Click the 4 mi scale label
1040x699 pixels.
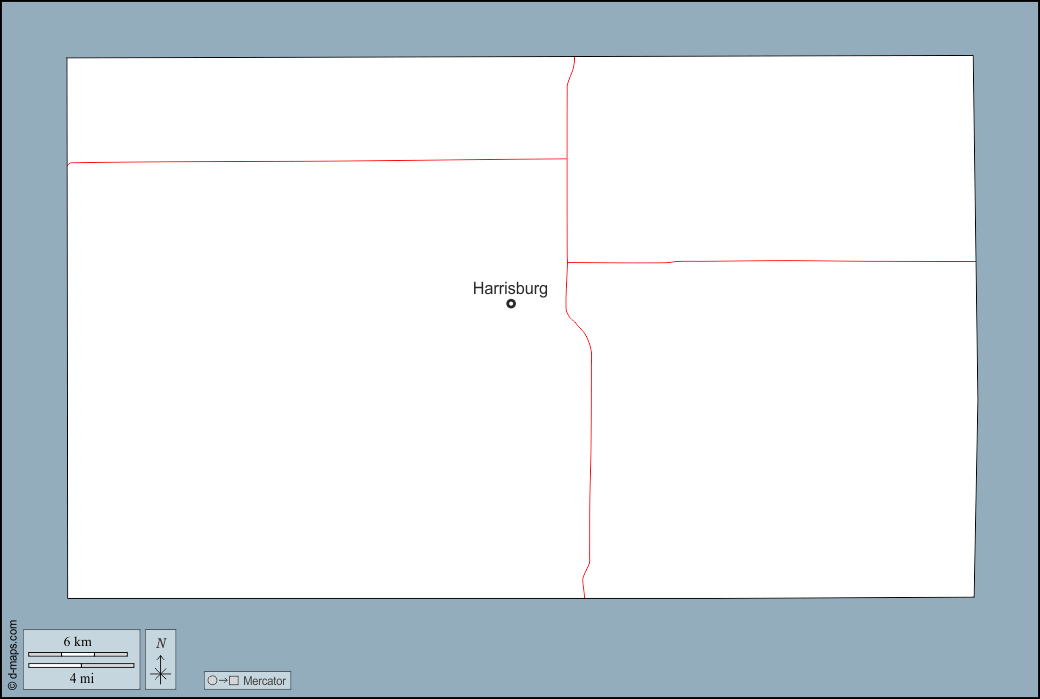tap(81, 679)
